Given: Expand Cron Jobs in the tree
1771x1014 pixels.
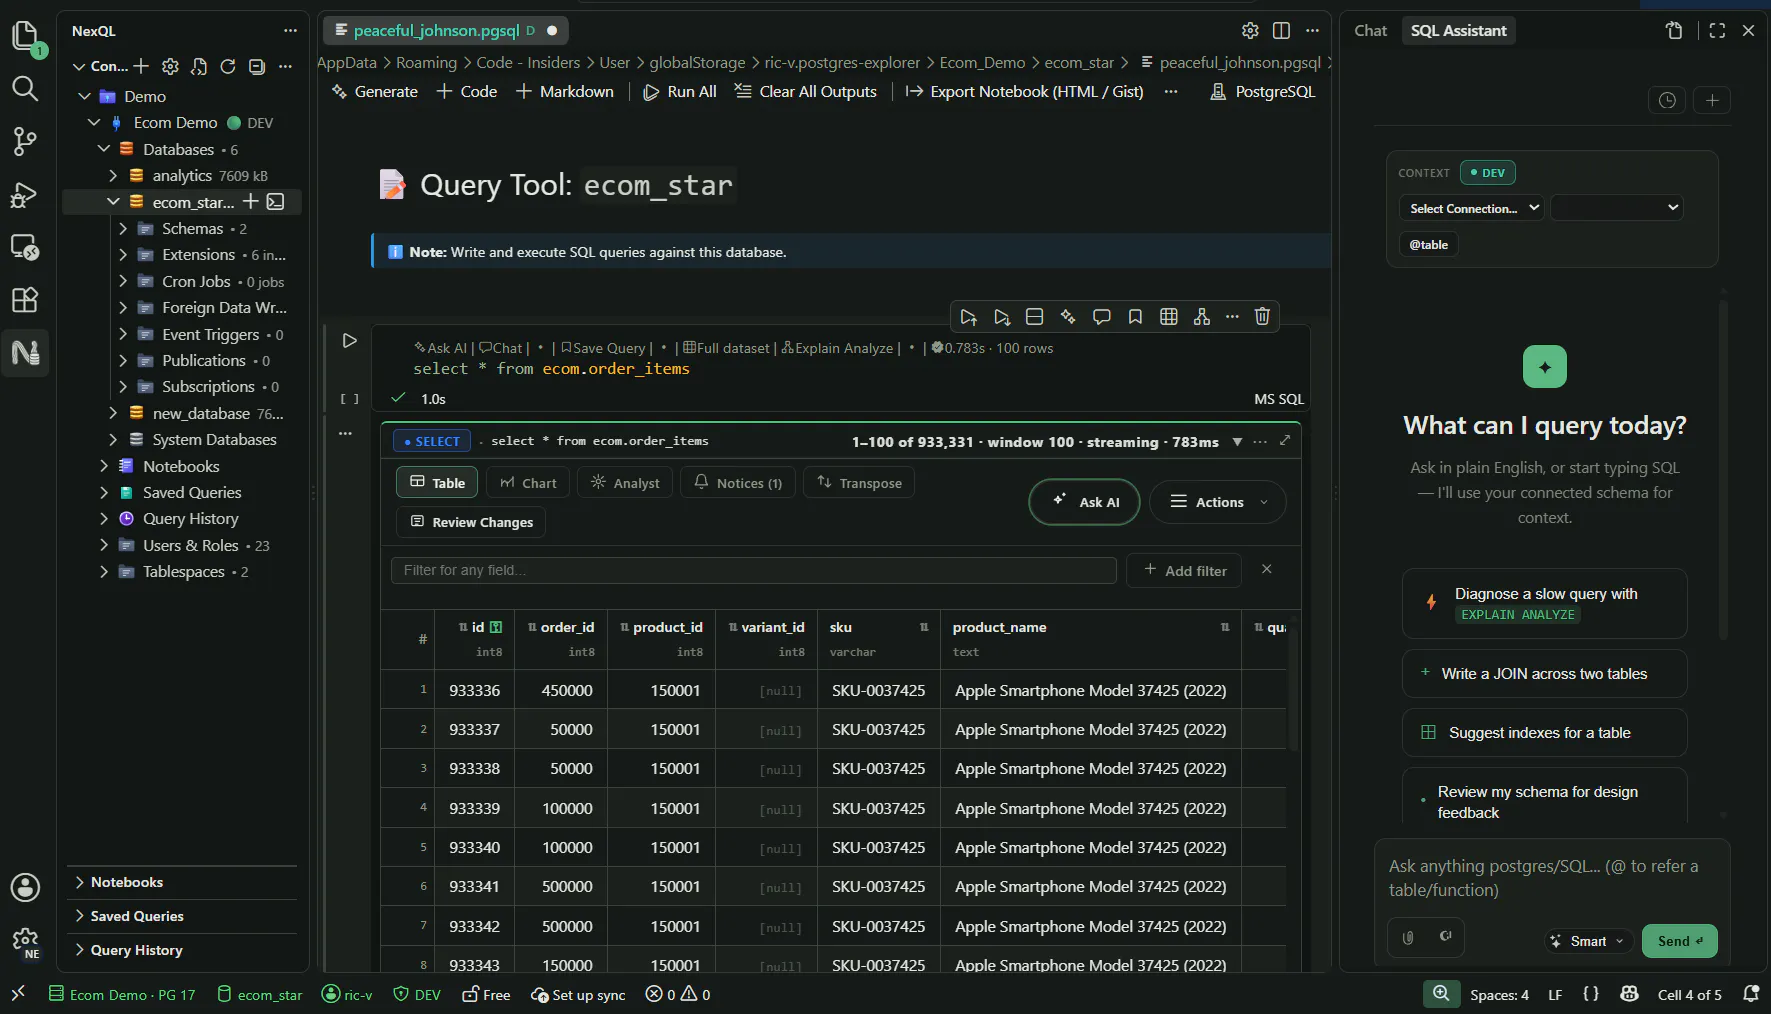Looking at the screenshot, I should (123, 282).
